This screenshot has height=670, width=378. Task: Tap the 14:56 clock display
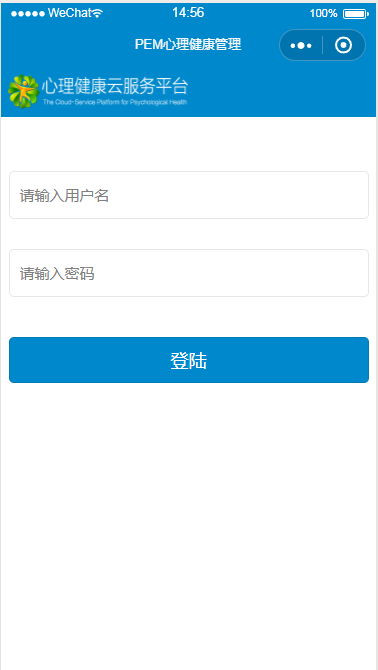tap(188, 13)
